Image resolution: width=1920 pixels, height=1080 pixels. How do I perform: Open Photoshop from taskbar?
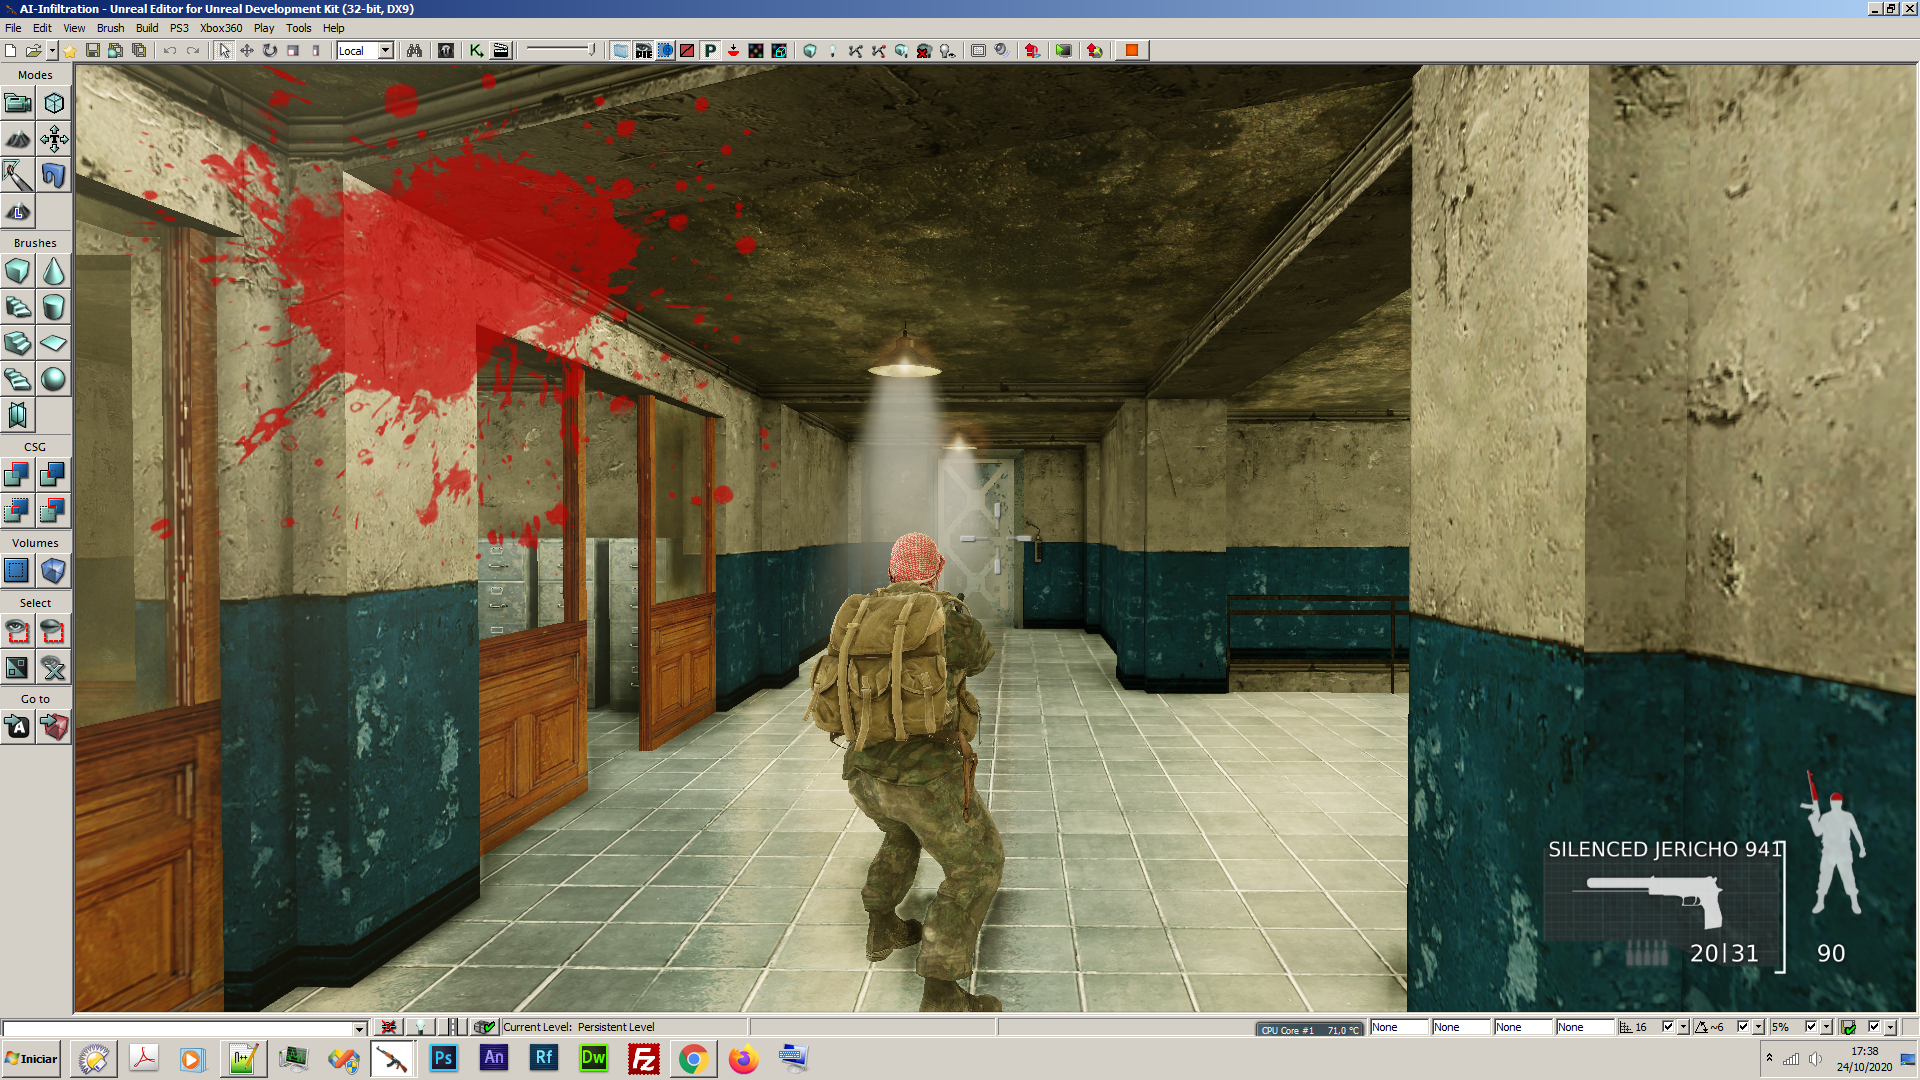coord(443,1058)
